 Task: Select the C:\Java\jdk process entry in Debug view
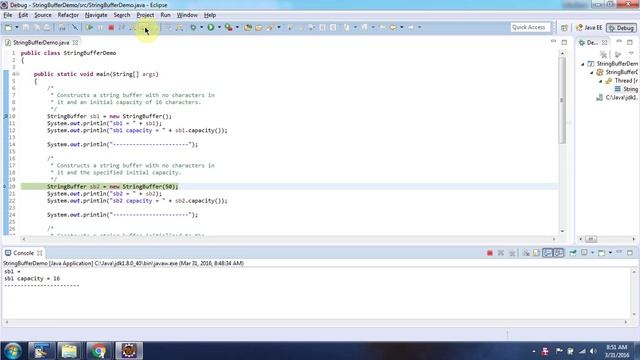(617, 98)
